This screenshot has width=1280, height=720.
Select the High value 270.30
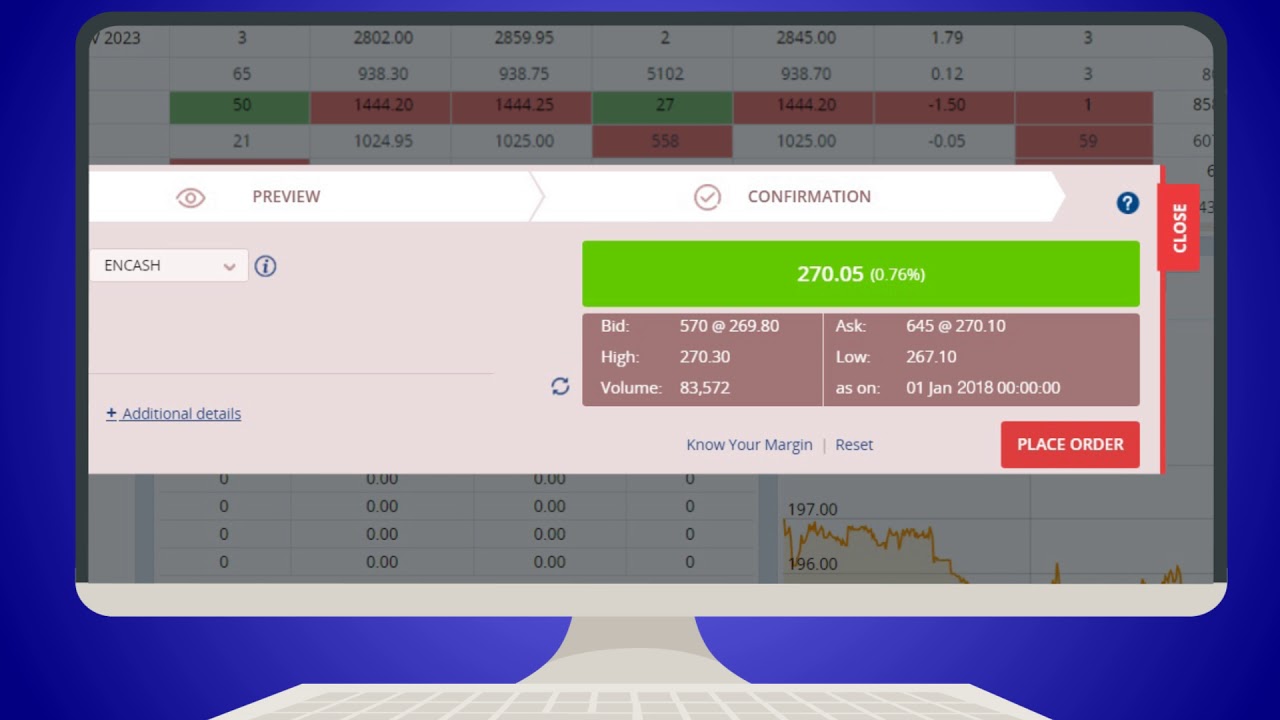click(x=705, y=357)
